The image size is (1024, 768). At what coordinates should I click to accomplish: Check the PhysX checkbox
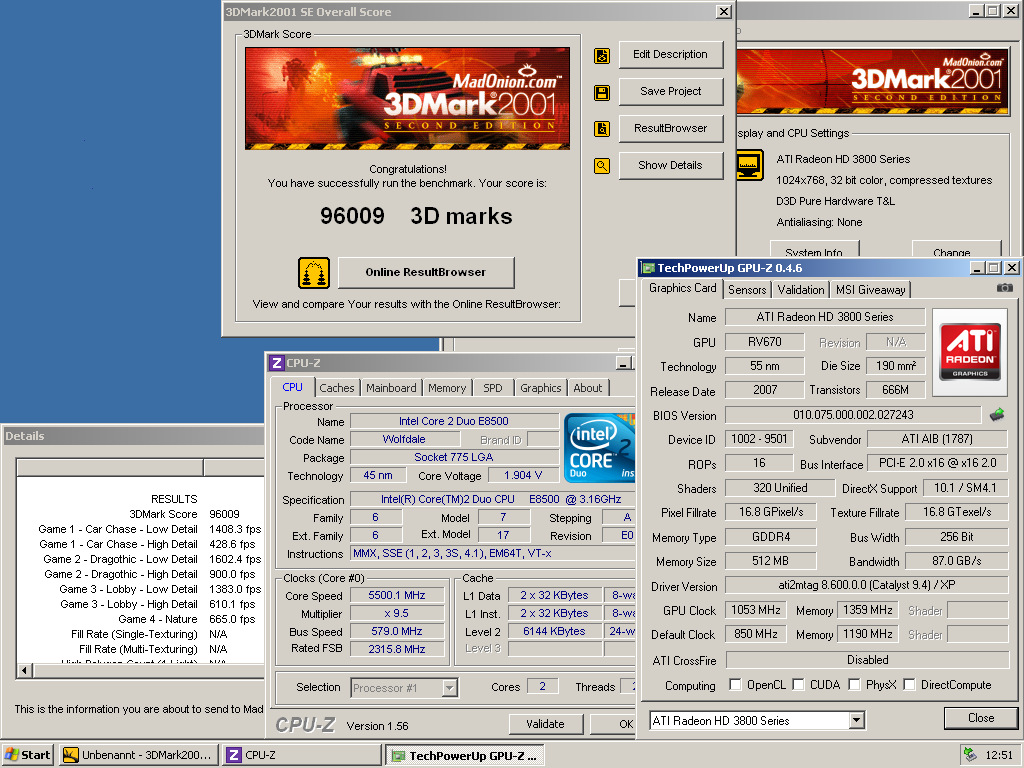[854, 684]
